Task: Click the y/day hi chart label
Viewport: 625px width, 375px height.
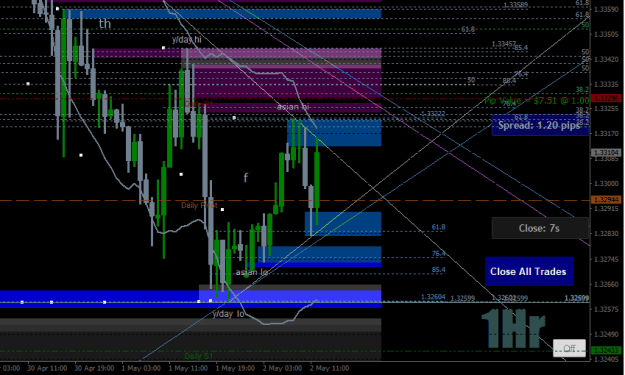Action: pyautogui.click(x=187, y=39)
